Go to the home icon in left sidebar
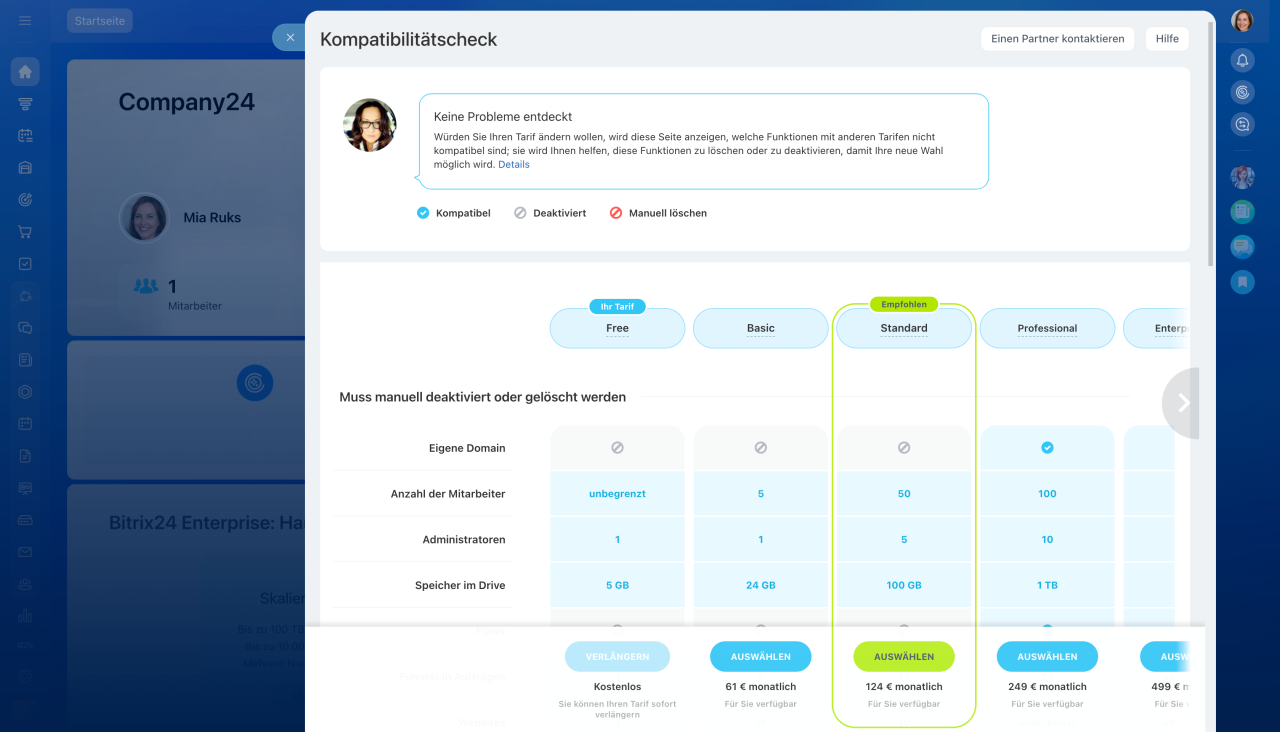This screenshot has width=1280, height=732. pyautogui.click(x=25, y=72)
